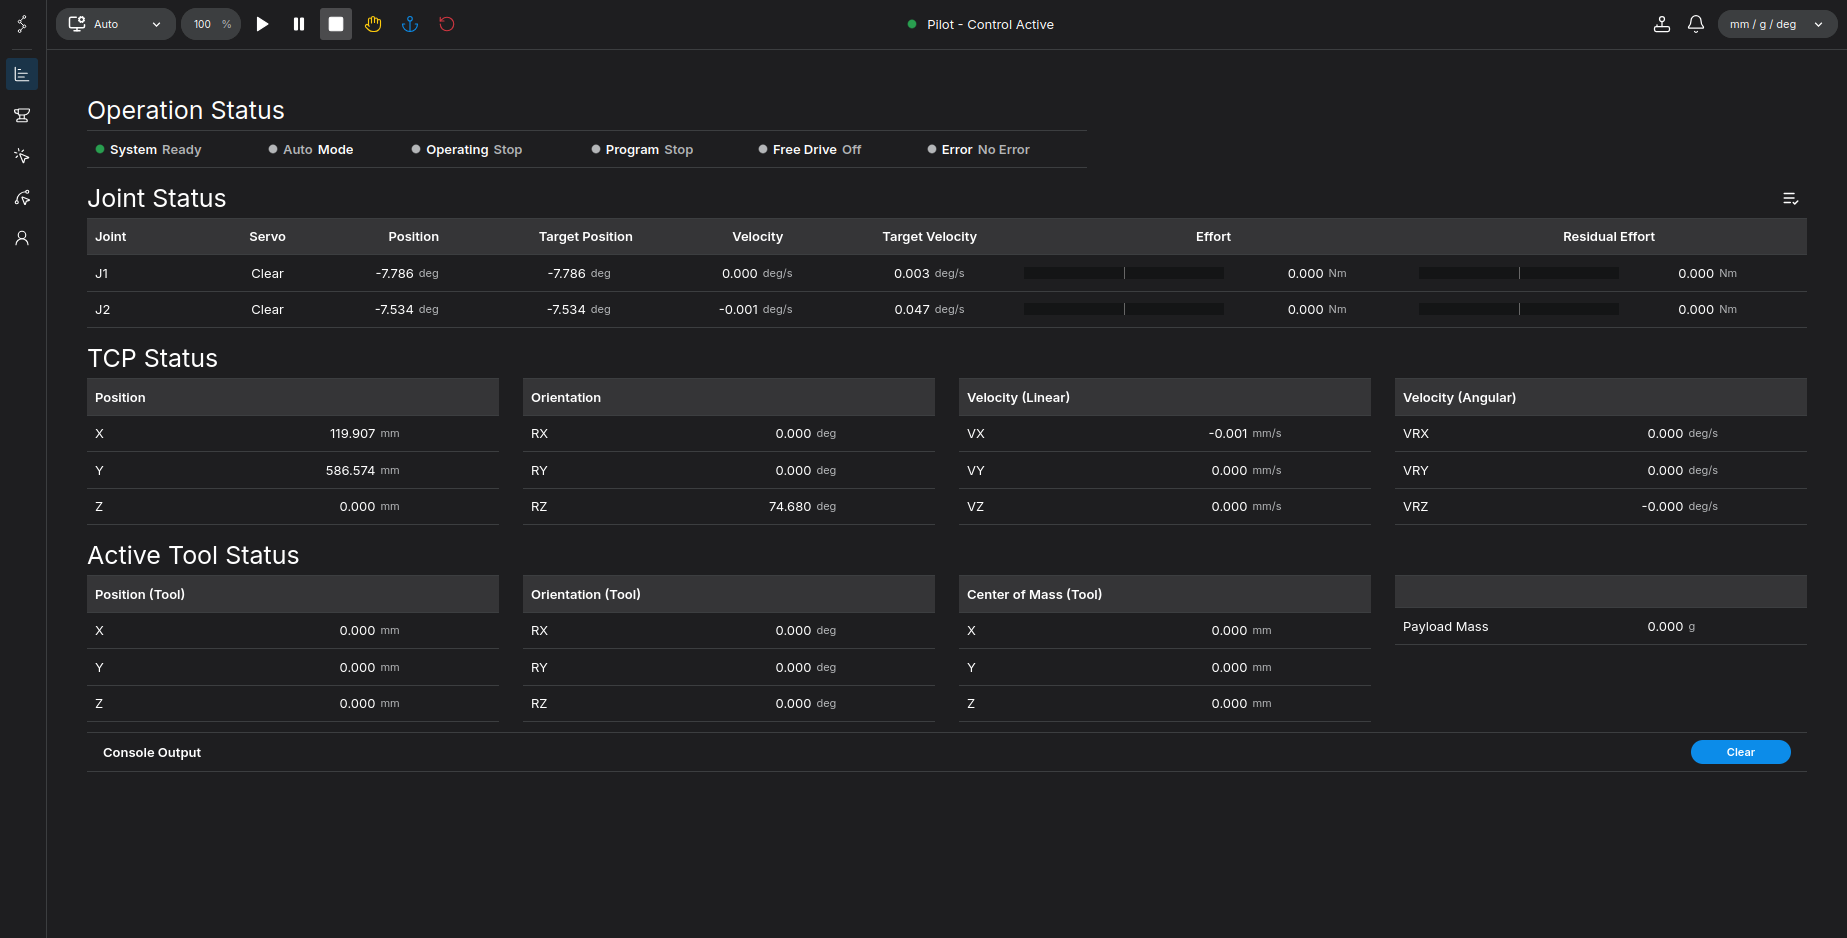
Task: Click the yellow hand icon in toolbar
Action: coord(373,24)
